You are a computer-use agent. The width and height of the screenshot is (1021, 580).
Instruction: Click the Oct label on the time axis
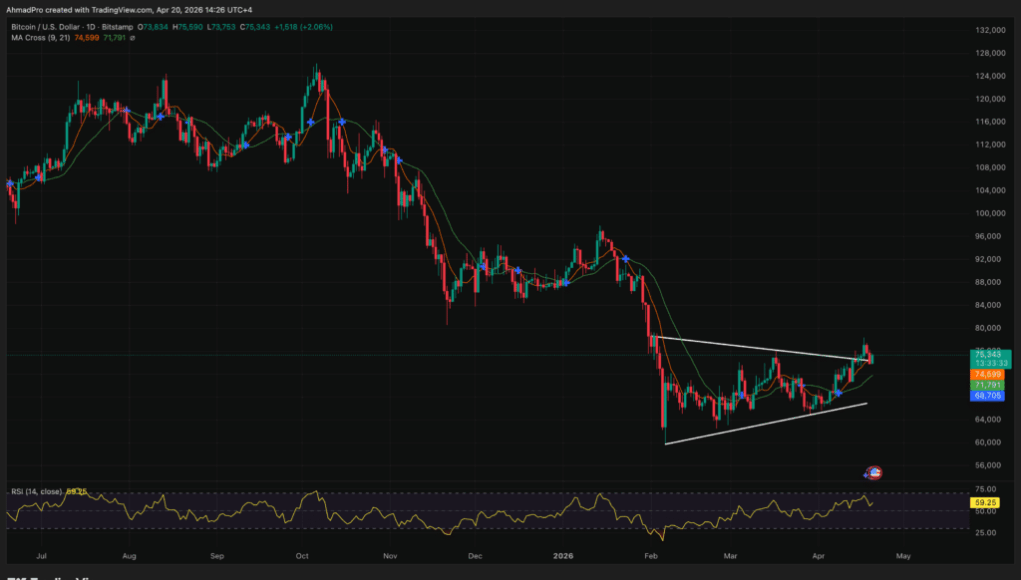tap(303, 553)
